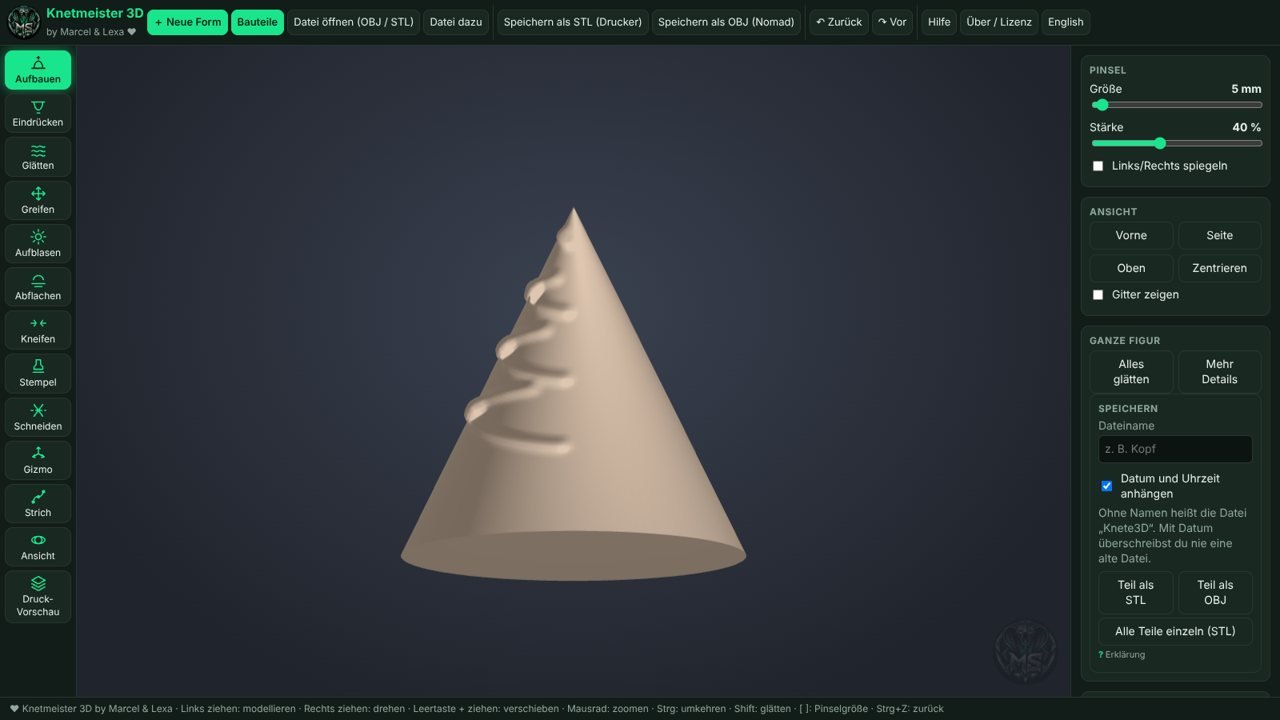Image resolution: width=1280 pixels, height=720 pixels.
Task: Choose the Glätten smoothing tool
Action: (x=38, y=157)
